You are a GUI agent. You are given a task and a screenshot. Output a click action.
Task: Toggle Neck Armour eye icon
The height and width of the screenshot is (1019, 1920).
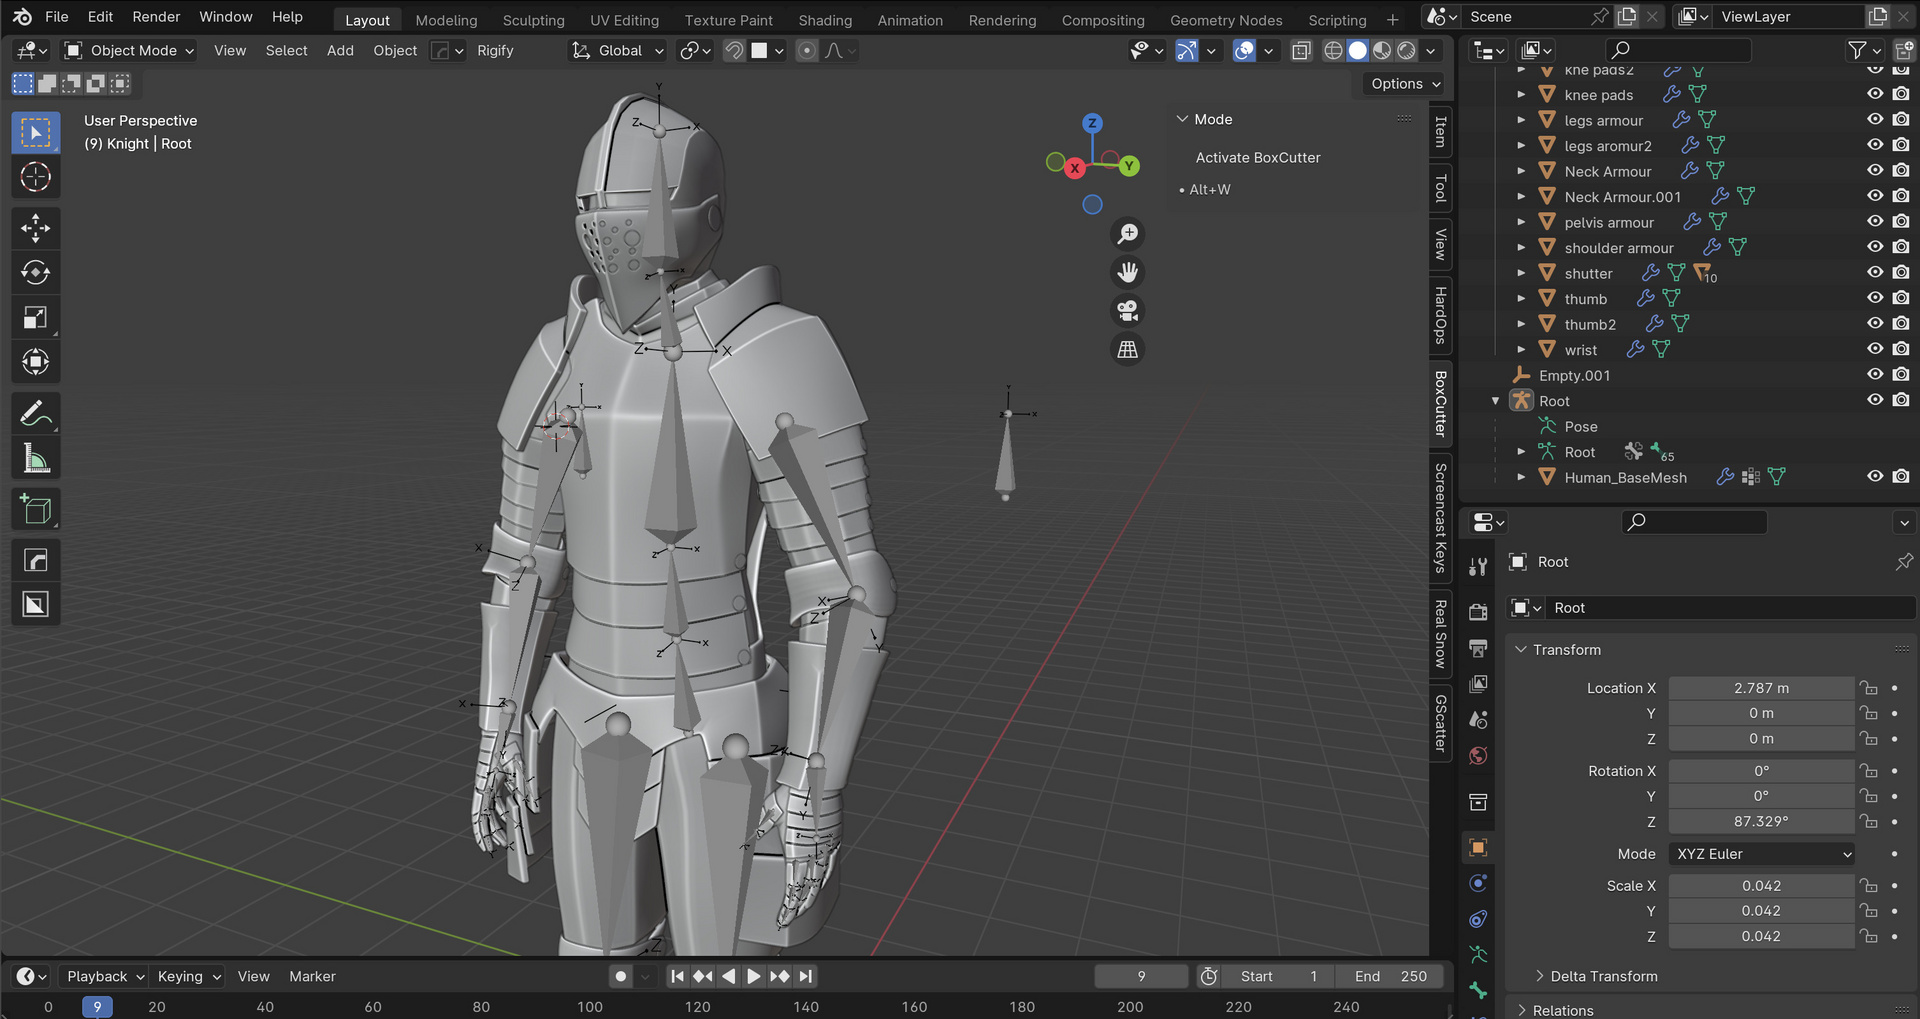(1875, 171)
